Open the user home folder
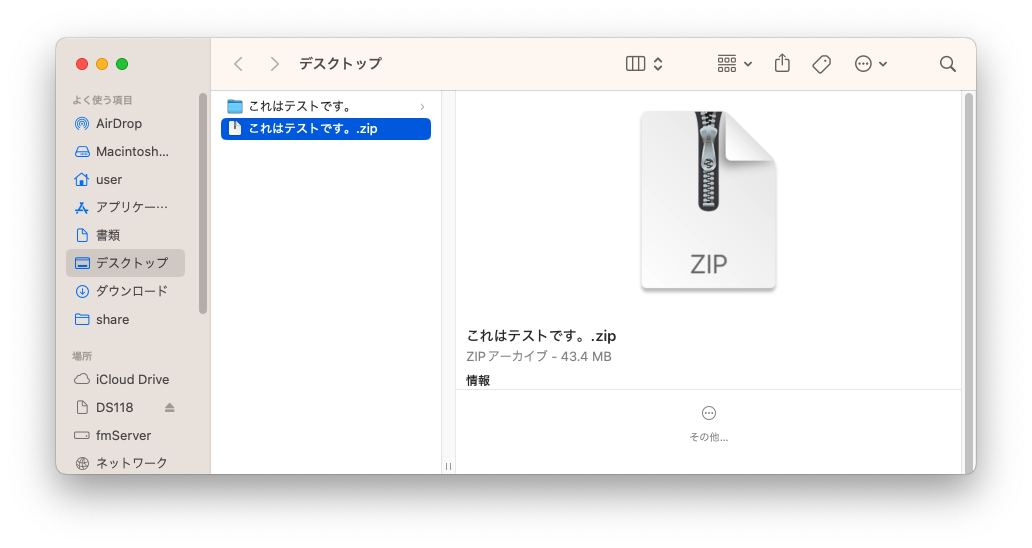 [x=125, y=180]
